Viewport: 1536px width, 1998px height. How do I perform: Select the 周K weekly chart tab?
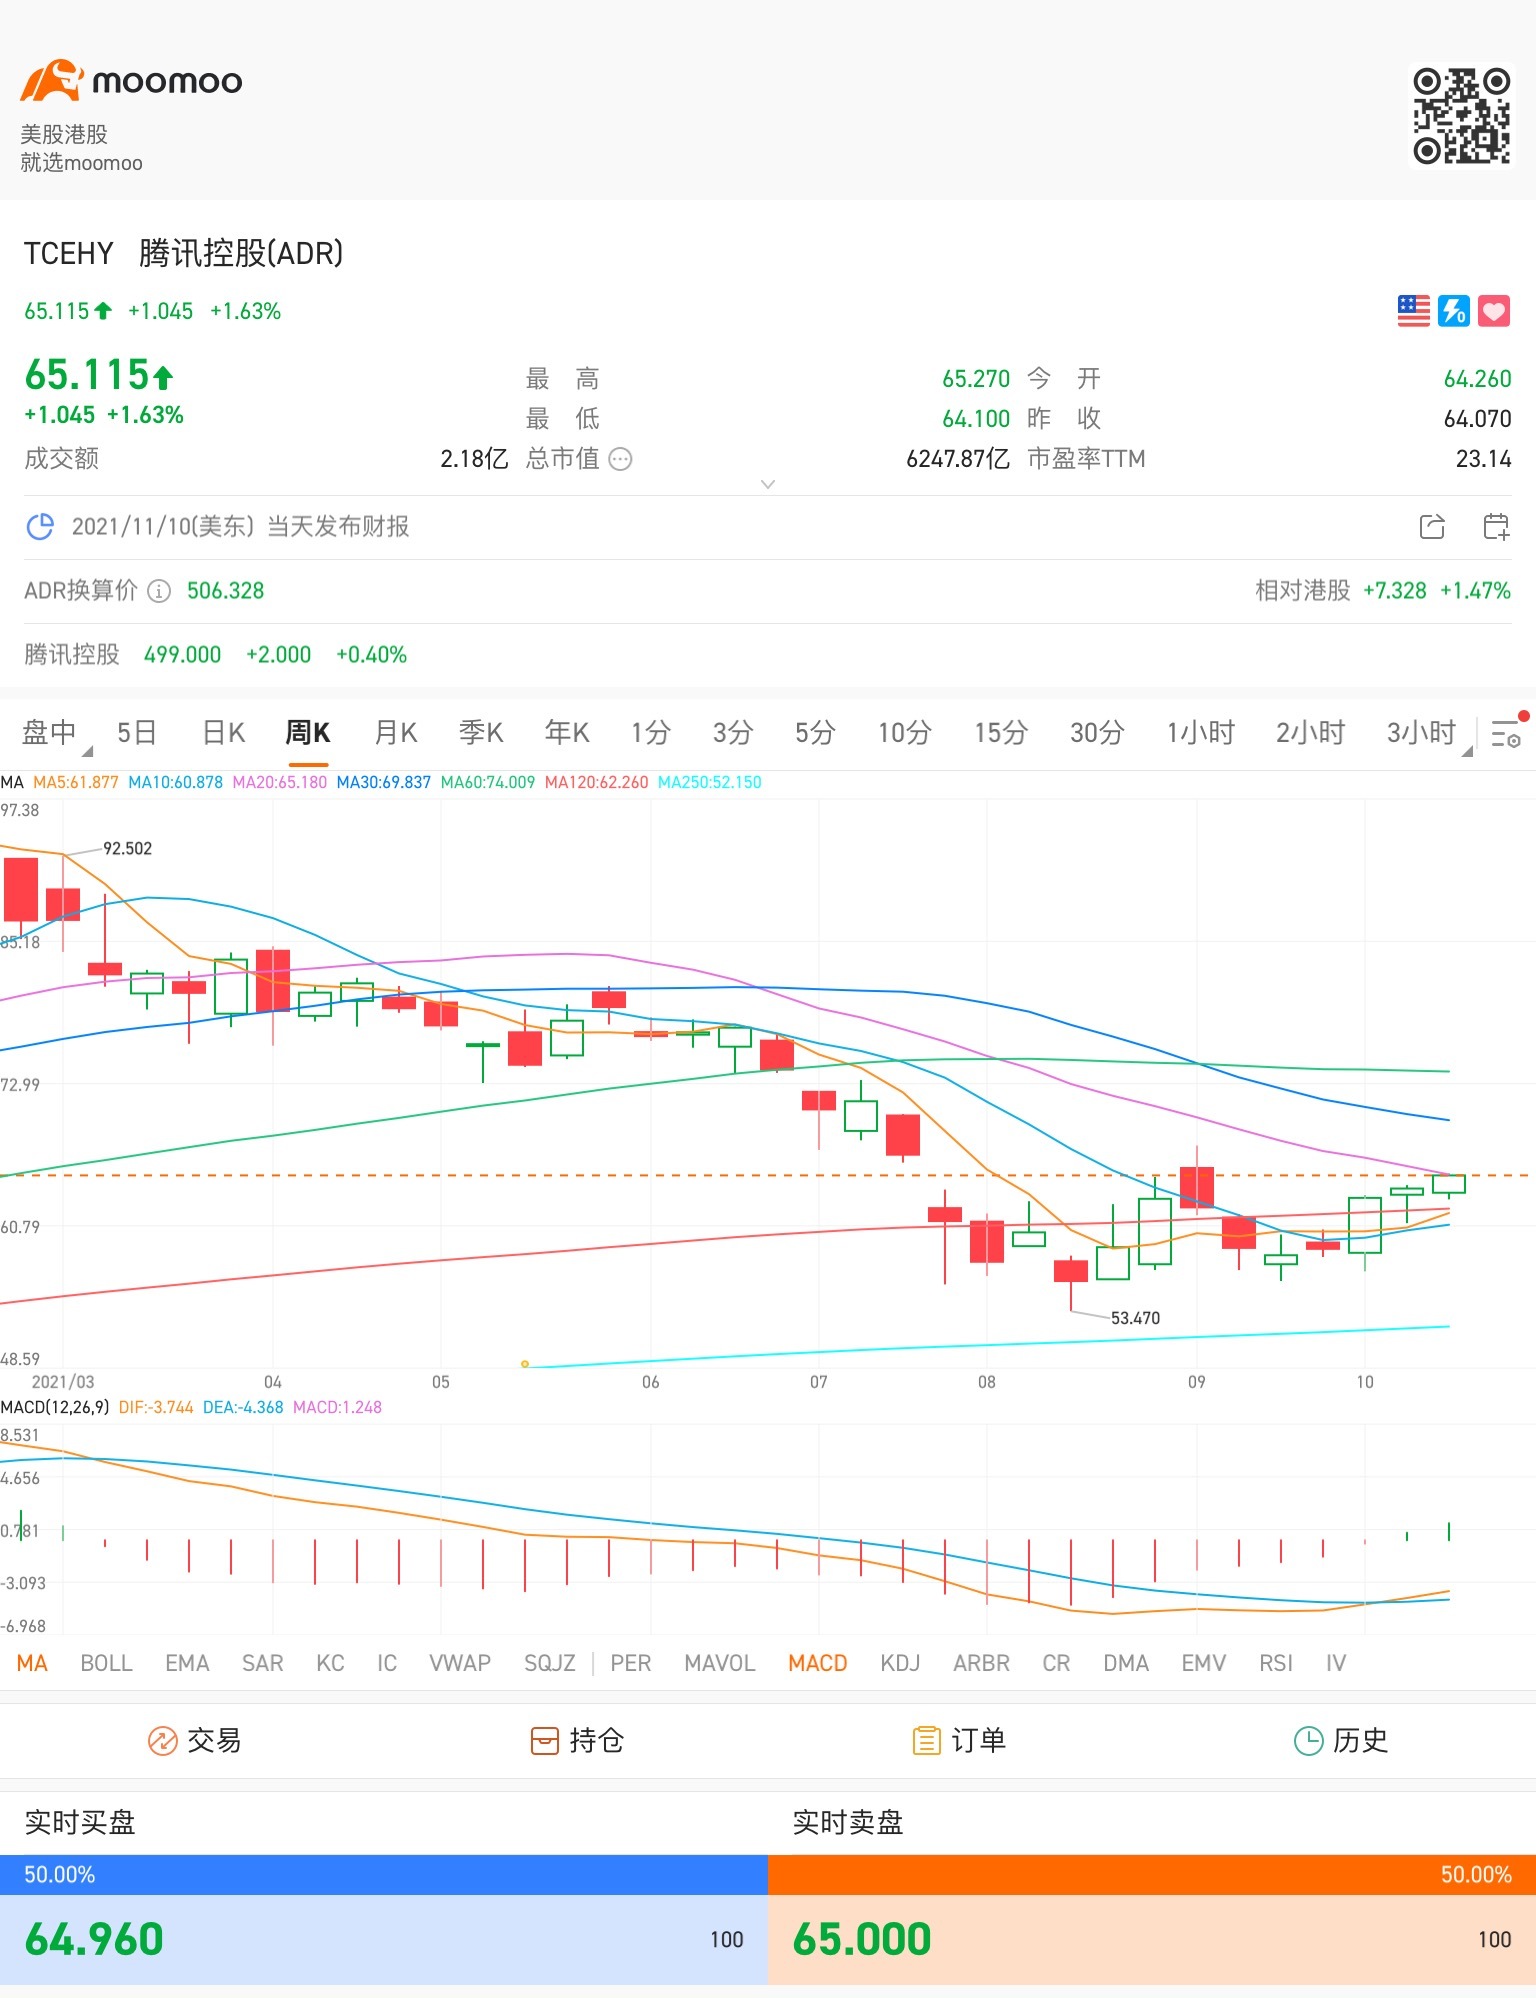[x=307, y=733]
